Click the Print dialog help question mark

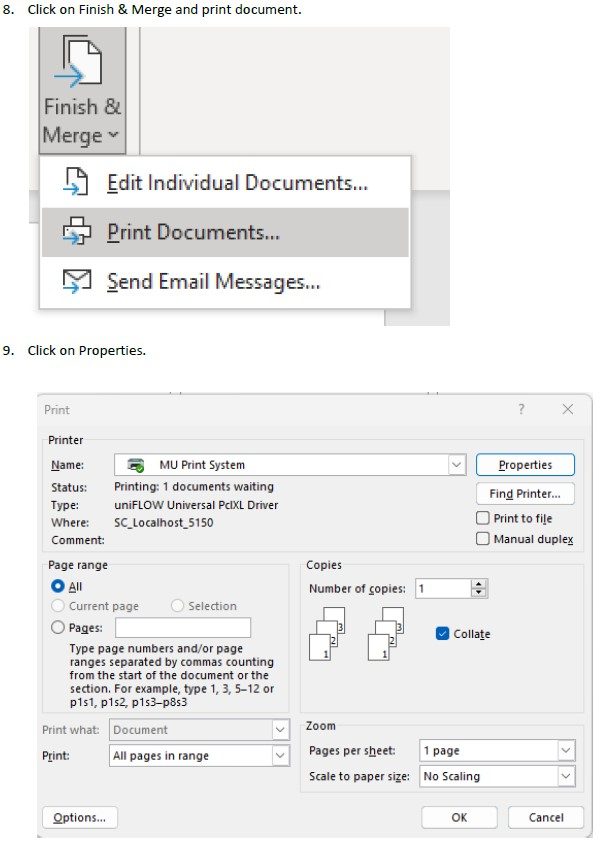click(x=521, y=410)
